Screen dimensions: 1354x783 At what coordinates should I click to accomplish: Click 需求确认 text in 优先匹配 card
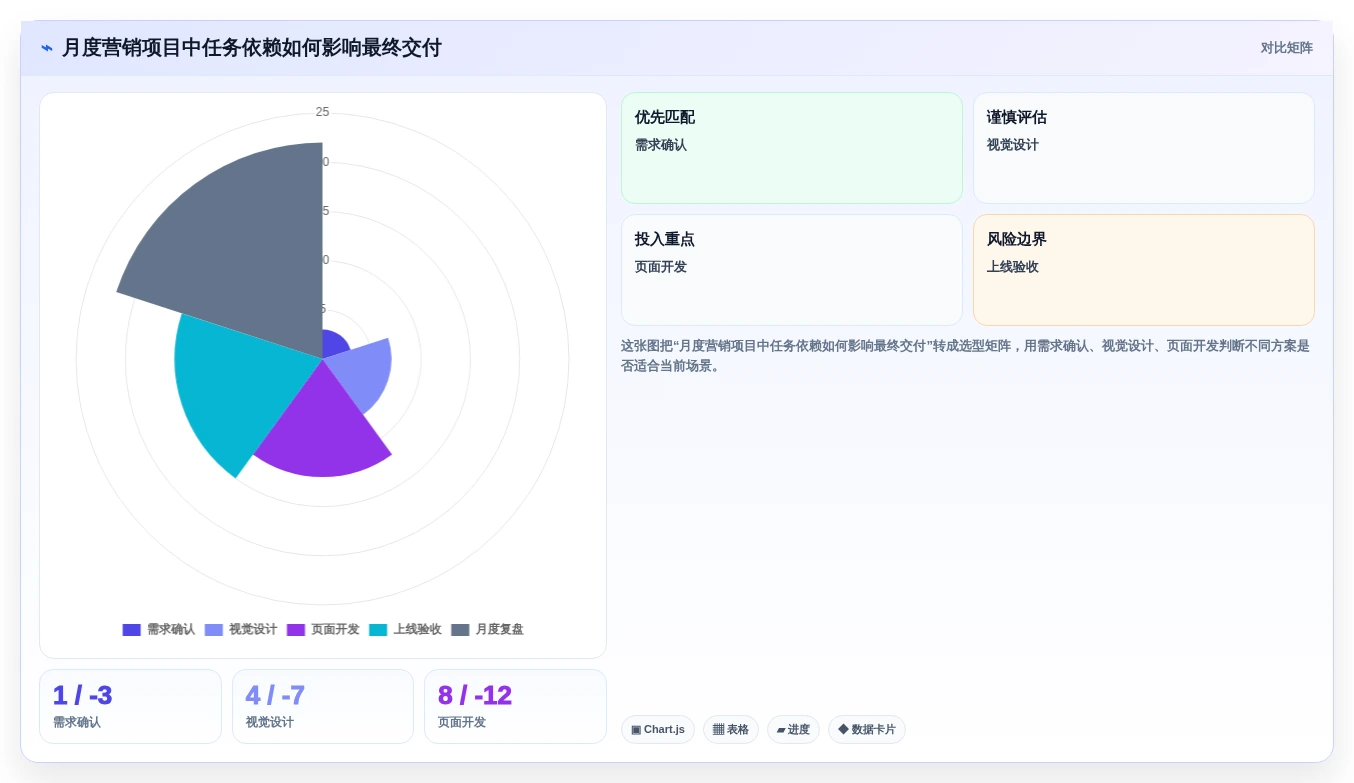point(661,145)
